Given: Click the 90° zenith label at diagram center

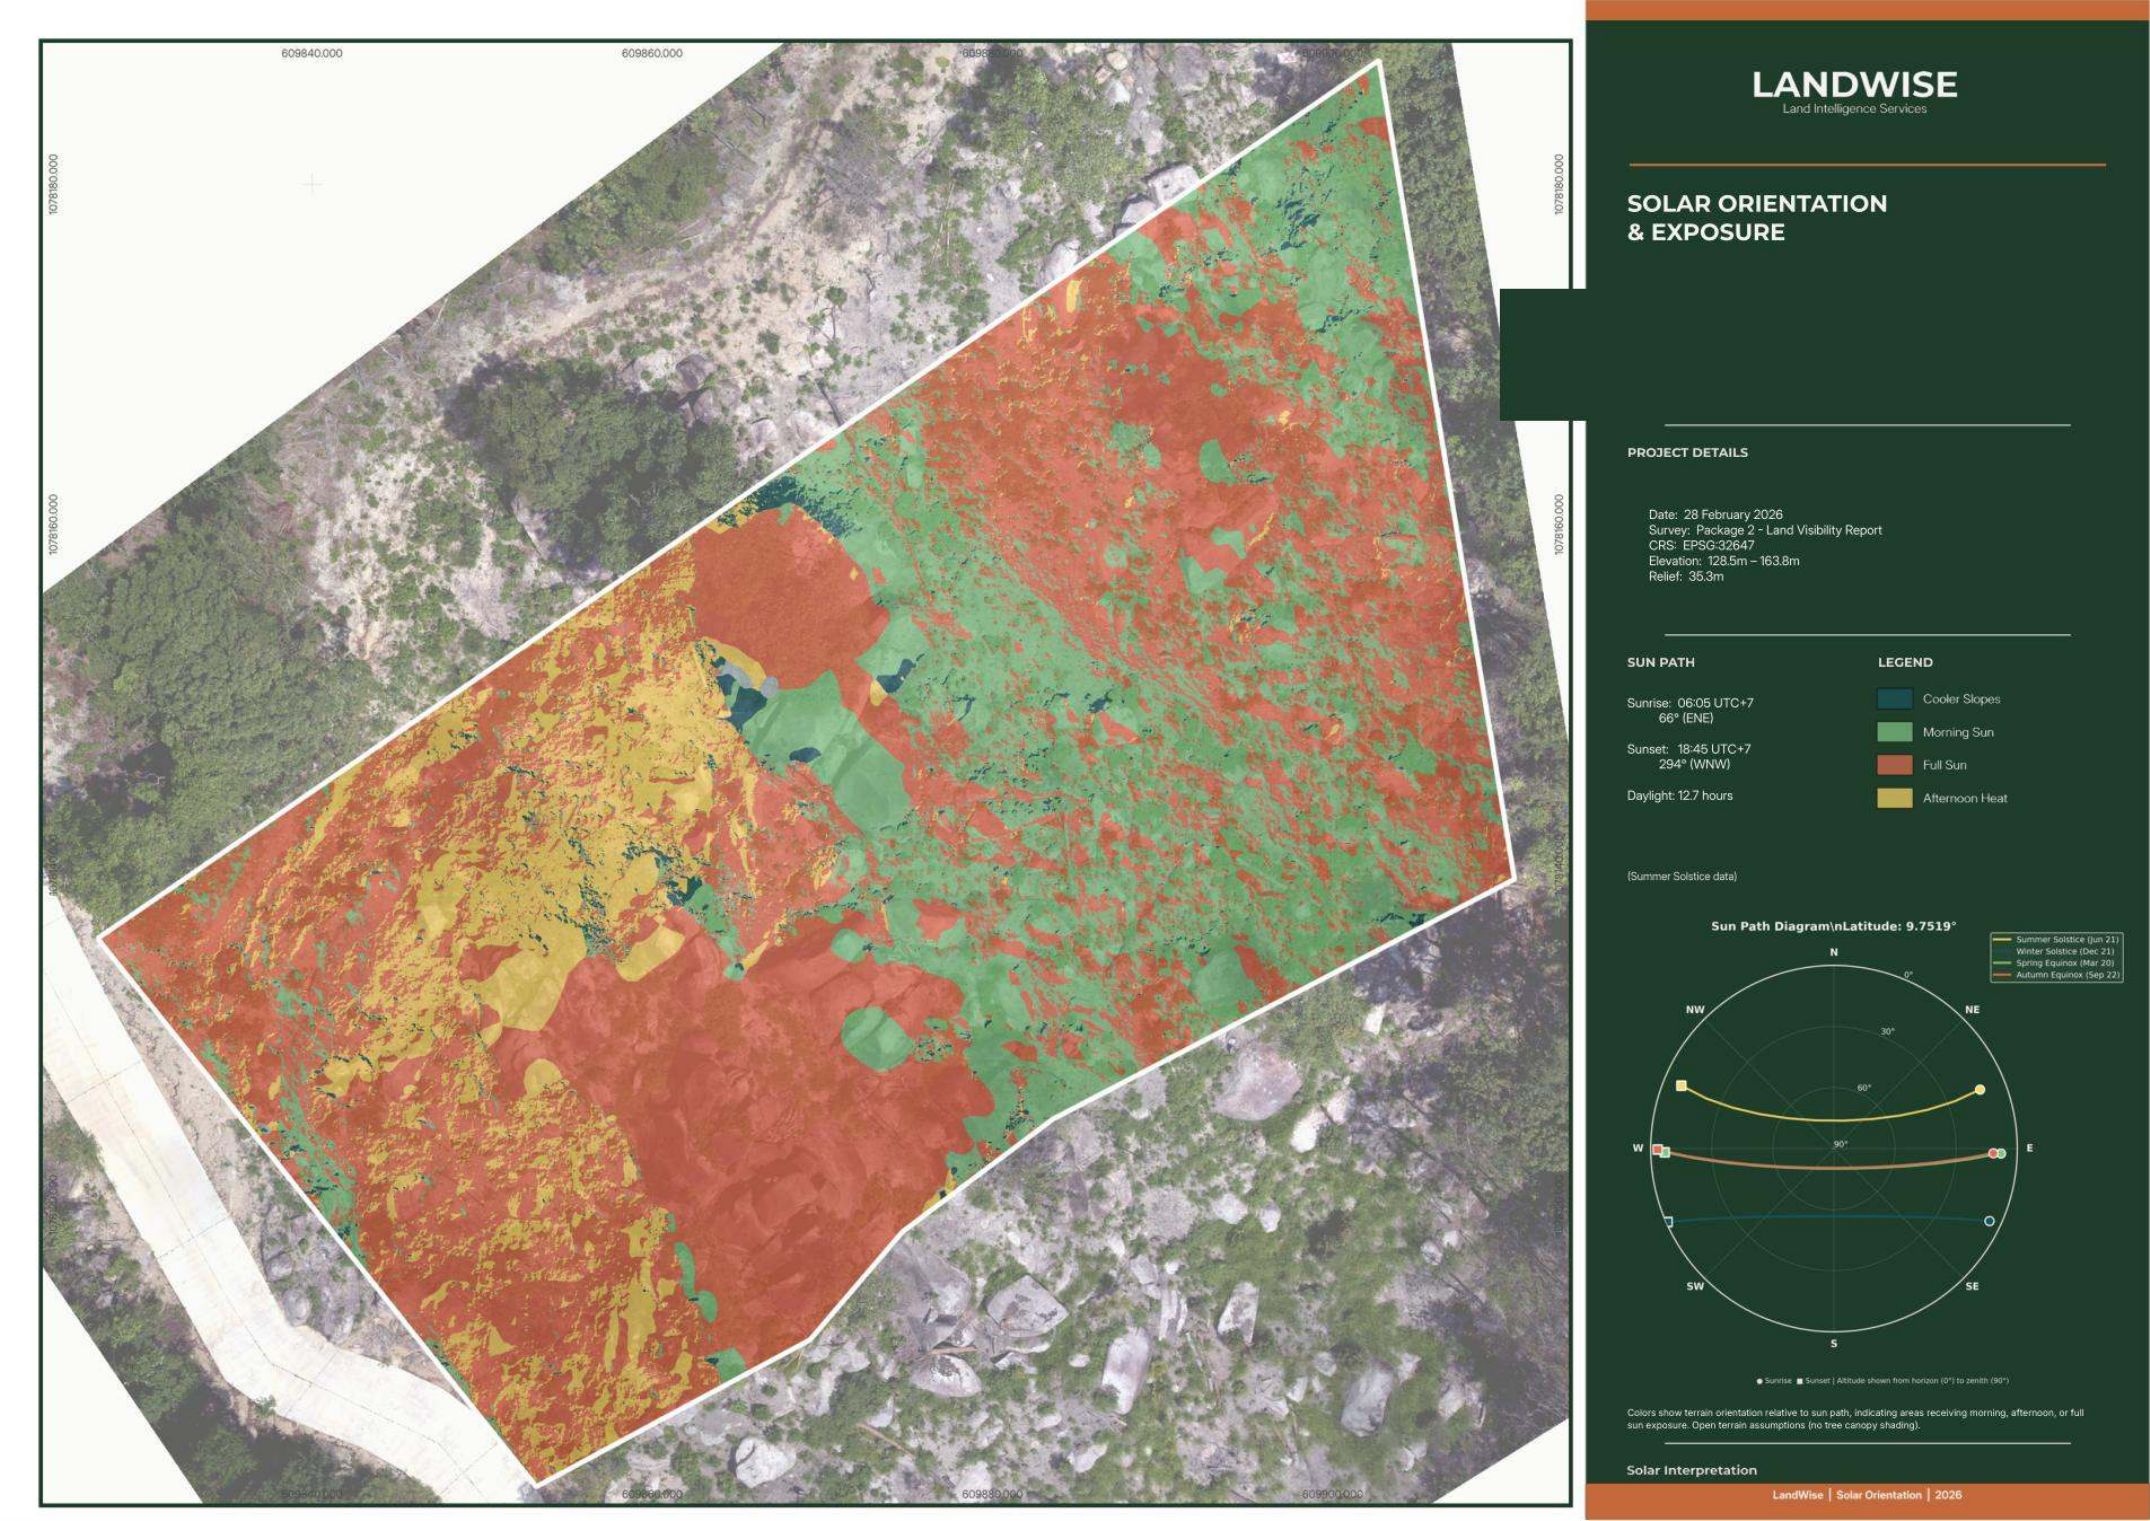Looking at the screenshot, I should point(1841,1144).
